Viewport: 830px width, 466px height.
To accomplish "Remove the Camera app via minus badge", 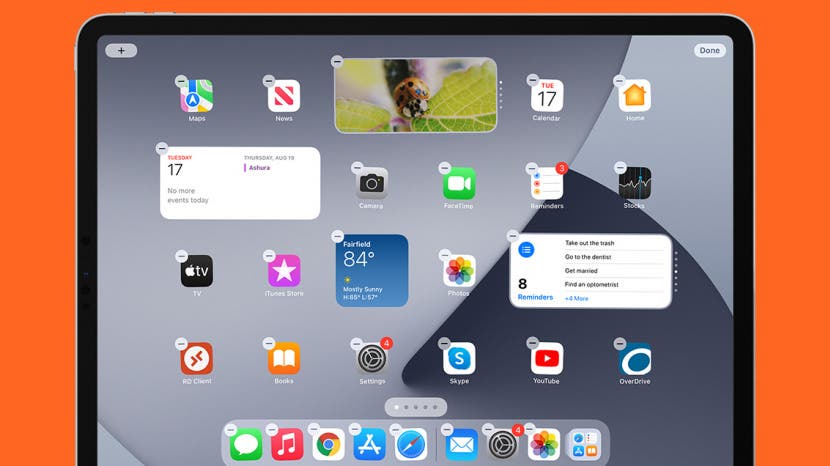I will point(357,168).
